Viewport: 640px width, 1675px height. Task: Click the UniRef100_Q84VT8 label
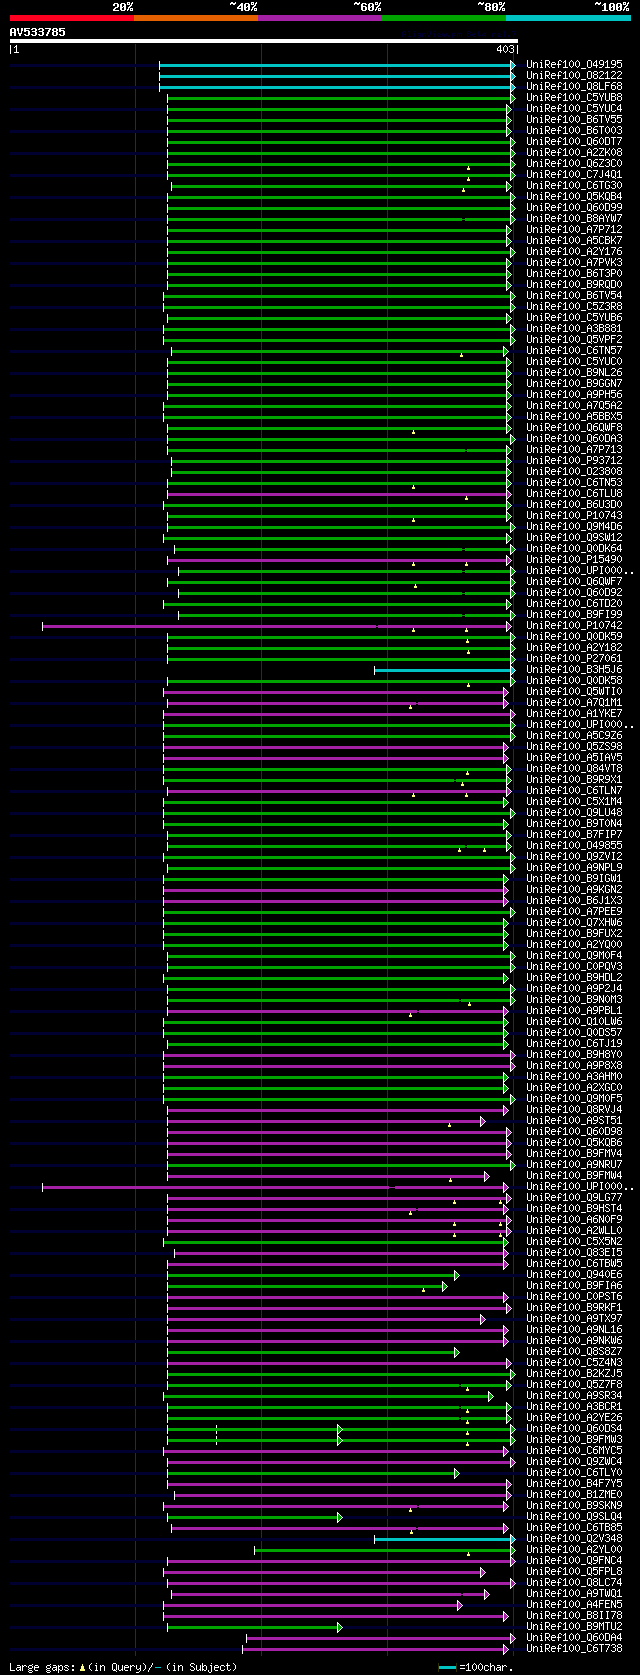[x=574, y=768]
